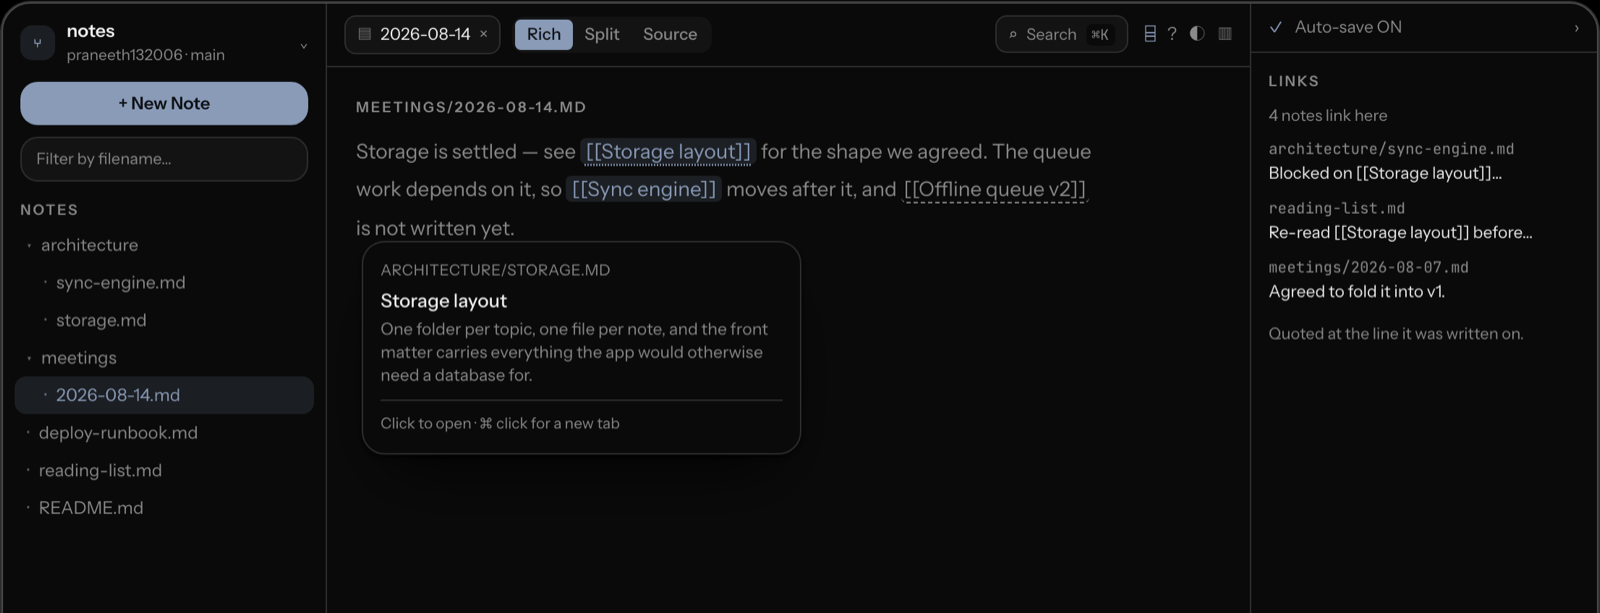Click the quote 'Re-read [[Storage layout]] before...'
The image size is (1600, 613).
[1400, 232]
